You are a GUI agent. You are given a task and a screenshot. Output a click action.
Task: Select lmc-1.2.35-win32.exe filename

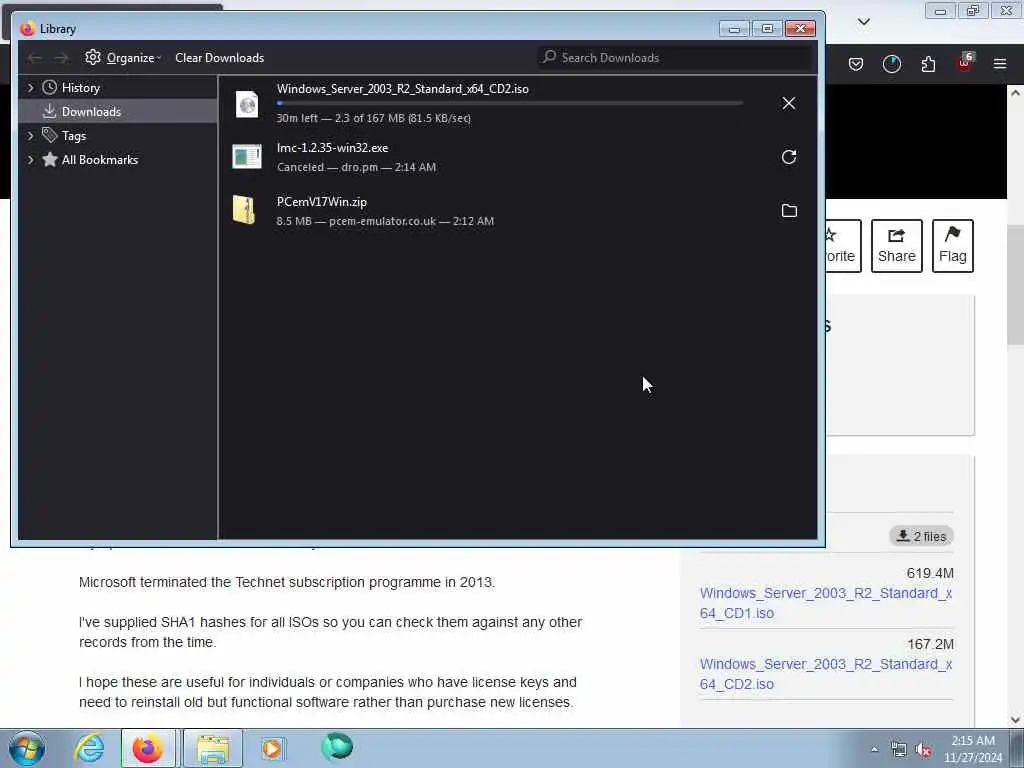tap(332, 148)
